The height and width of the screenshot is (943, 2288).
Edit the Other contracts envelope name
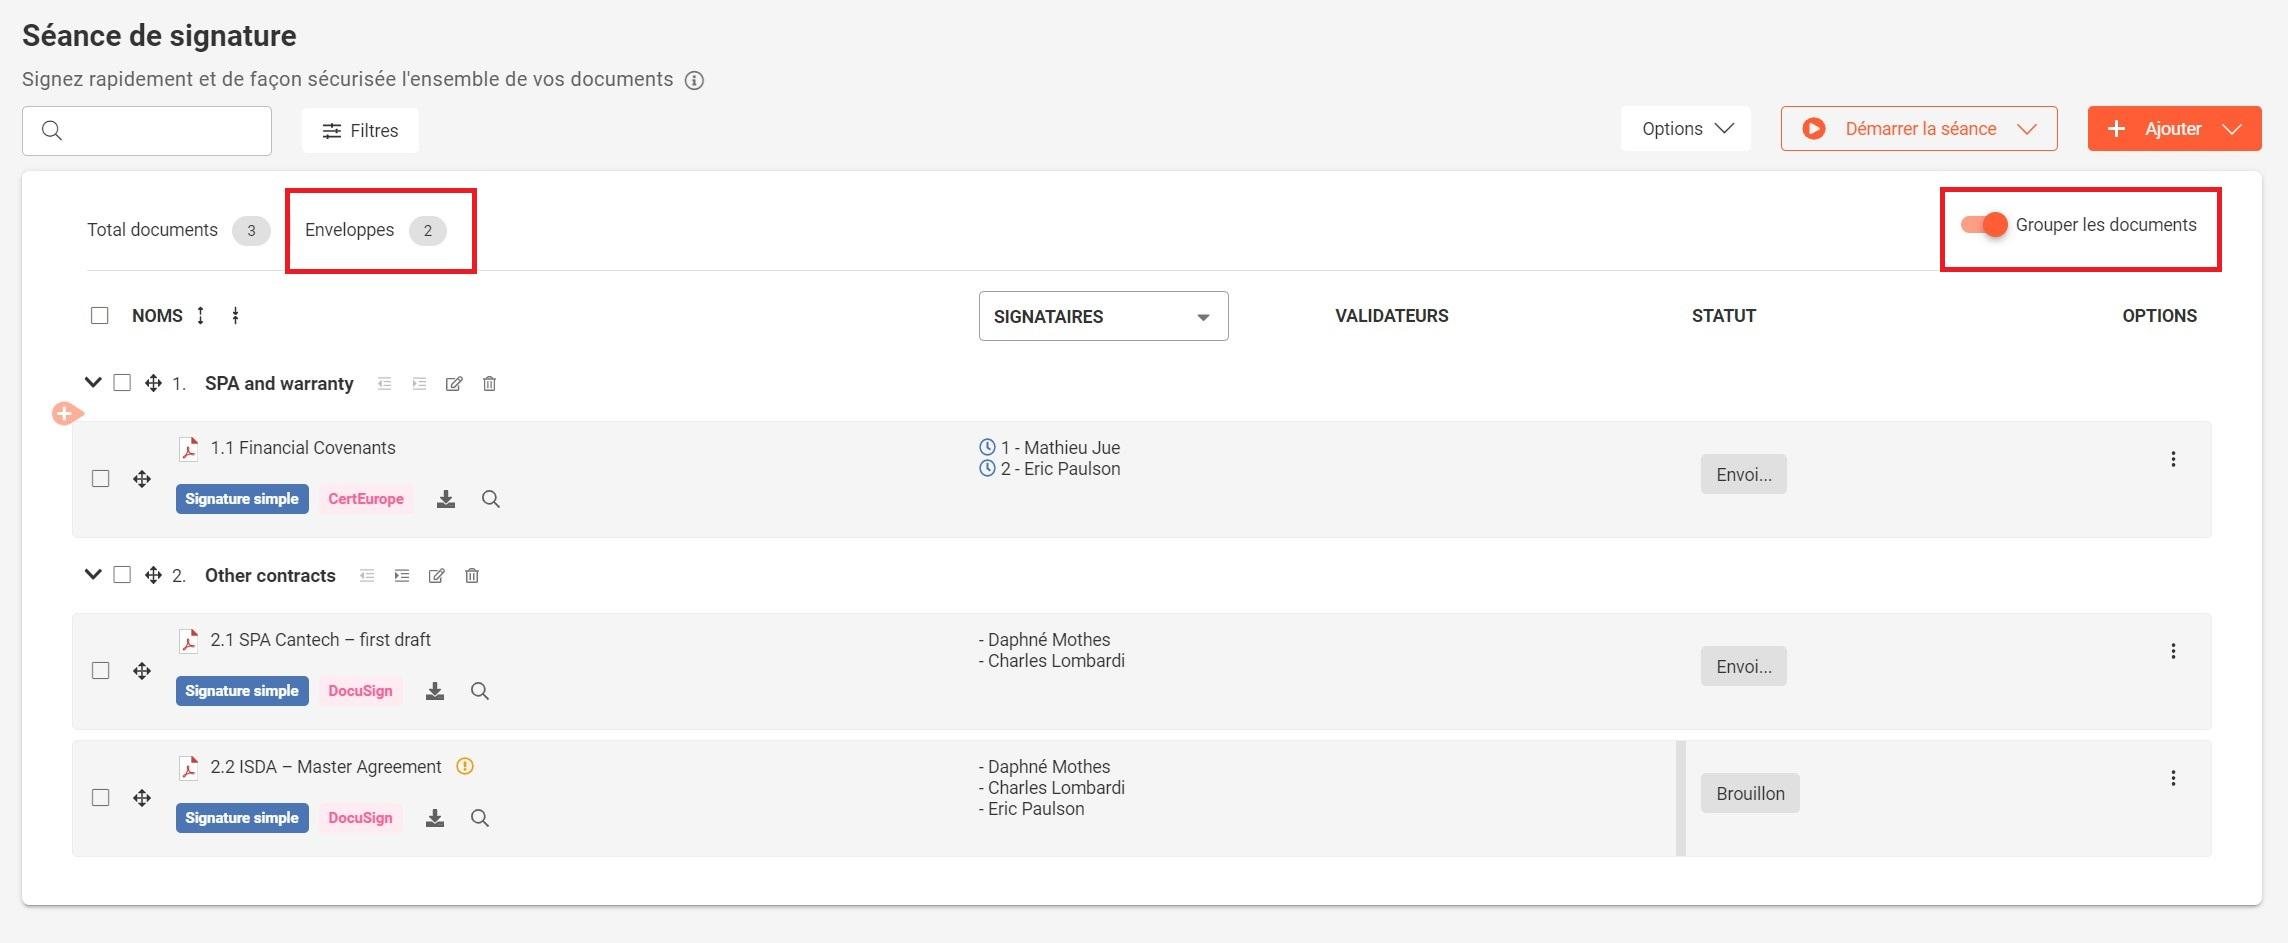437,576
